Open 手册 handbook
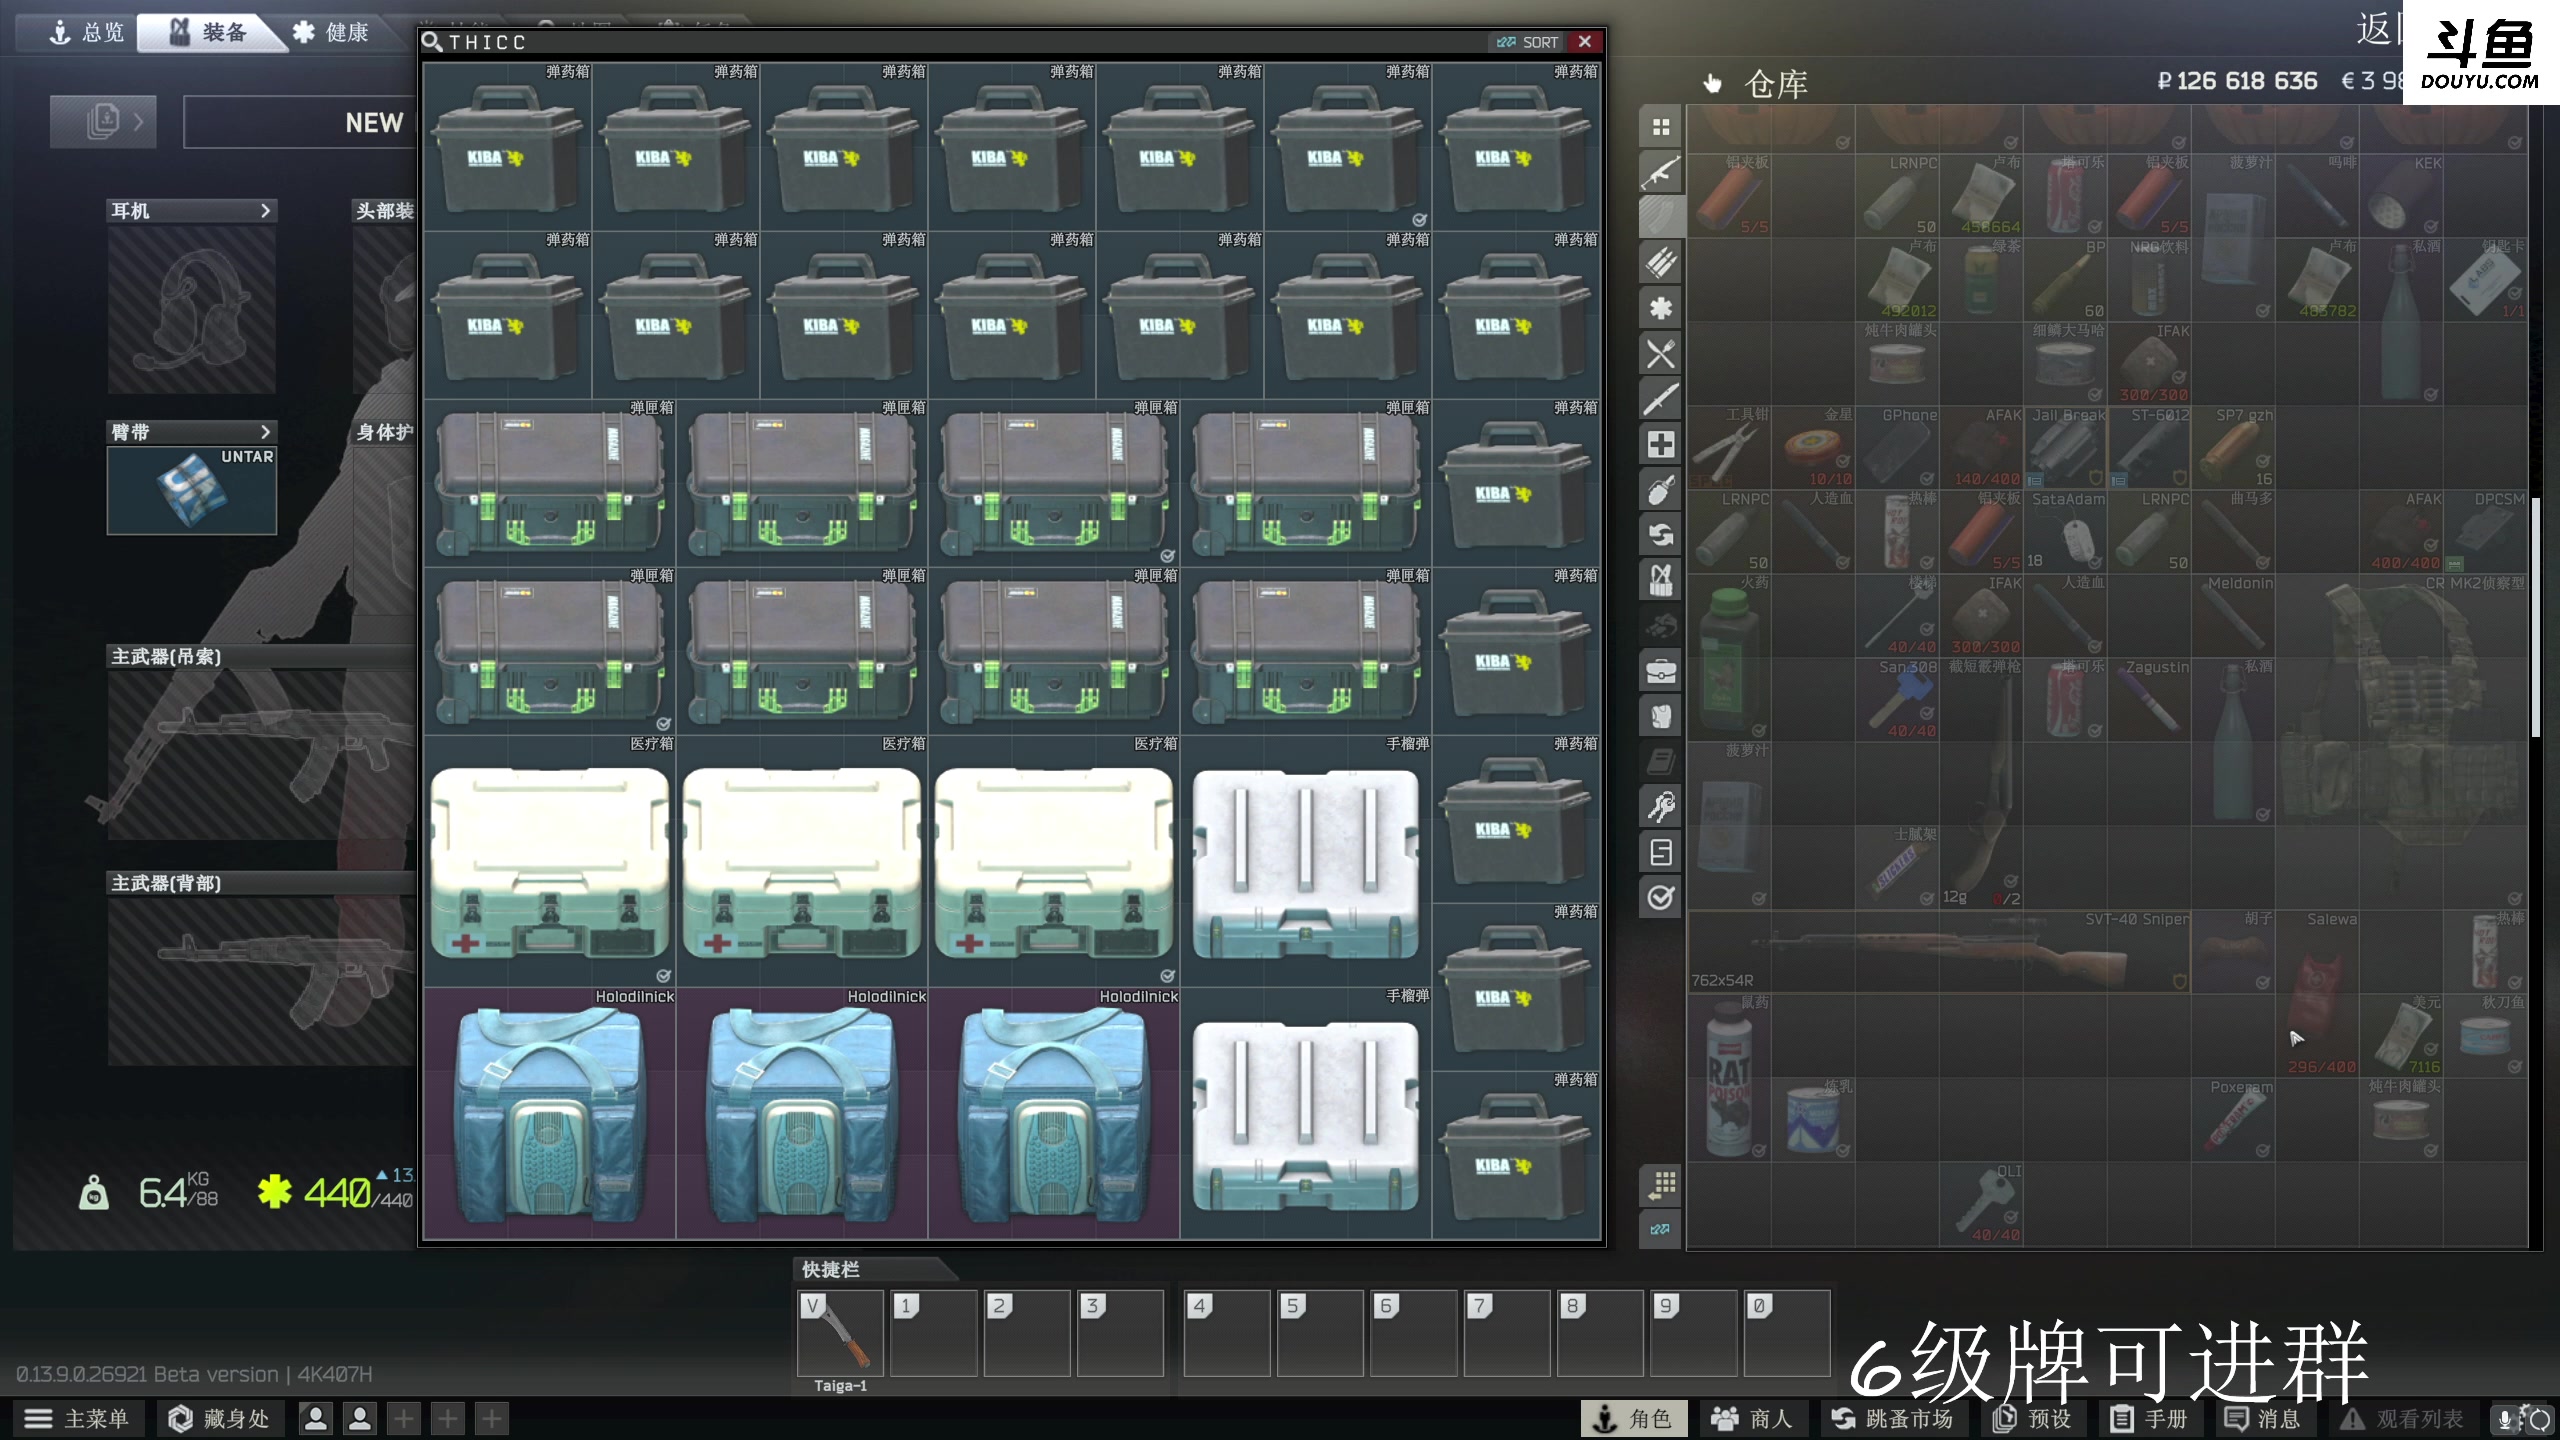Screen dimensions: 2560x1440 (2150, 1419)
